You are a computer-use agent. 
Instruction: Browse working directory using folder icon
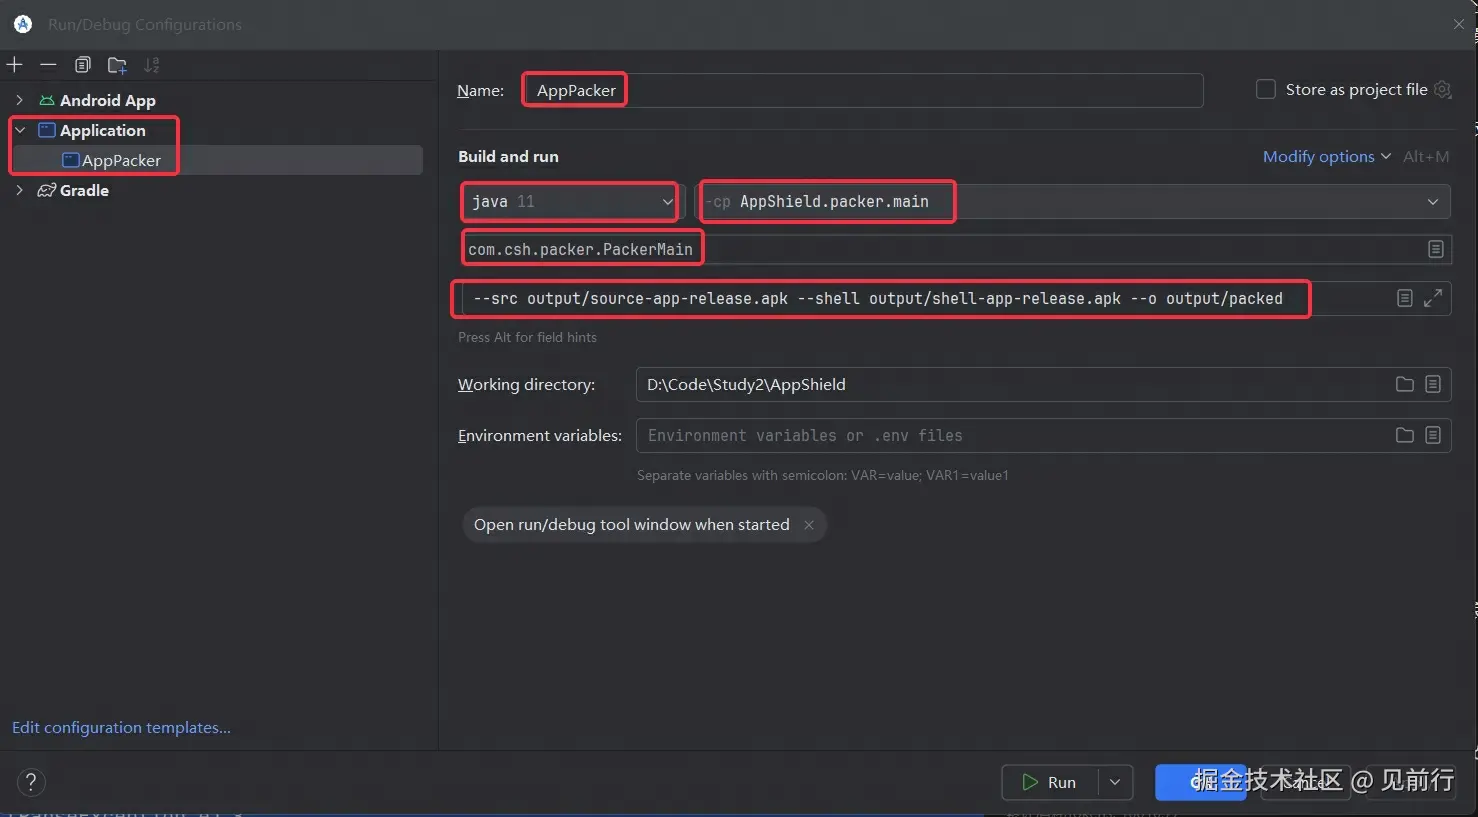point(1405,384)
